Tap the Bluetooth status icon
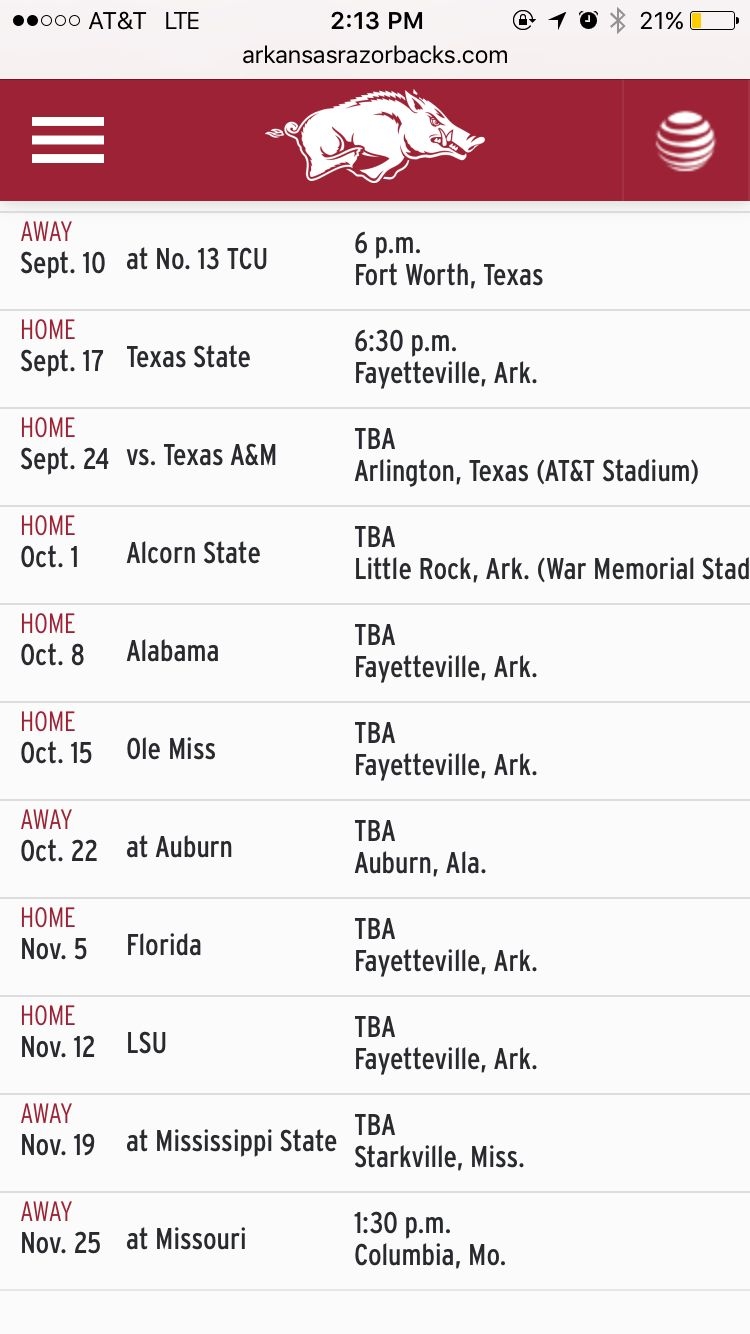 [618, 21]
